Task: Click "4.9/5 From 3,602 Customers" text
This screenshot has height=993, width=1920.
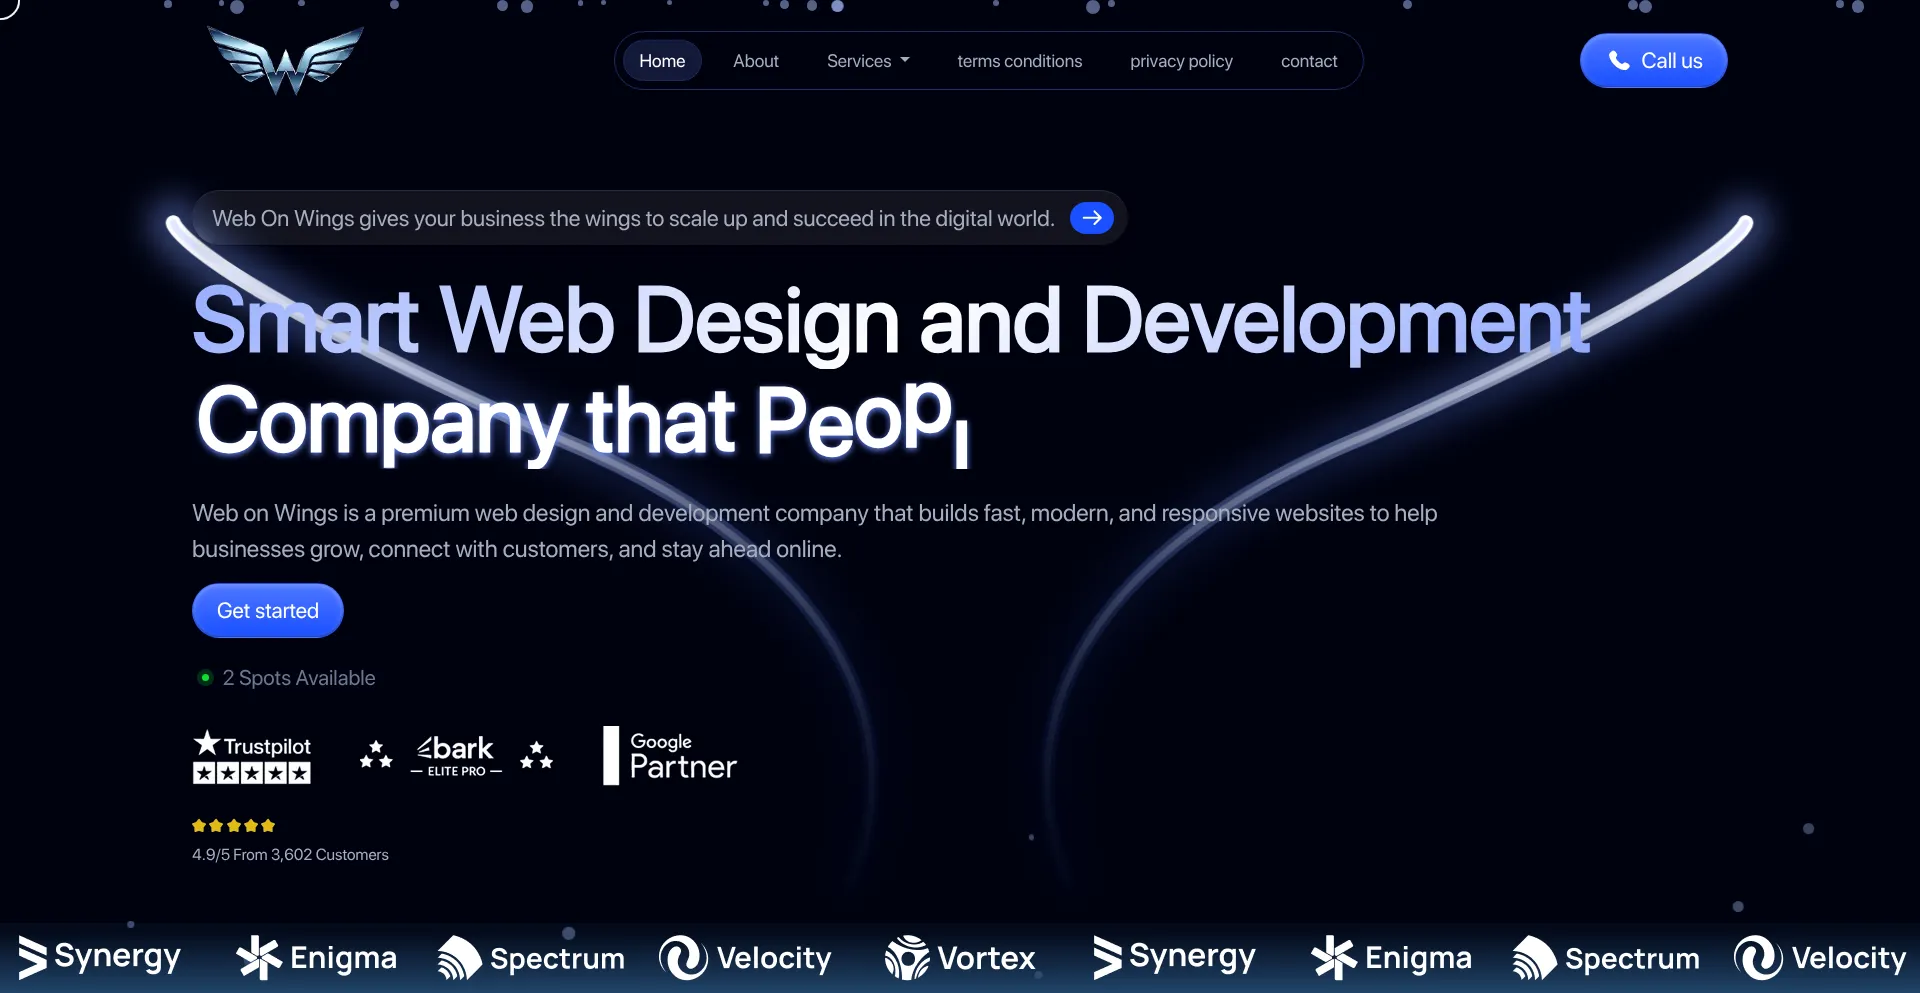Action: click(290, 855)
